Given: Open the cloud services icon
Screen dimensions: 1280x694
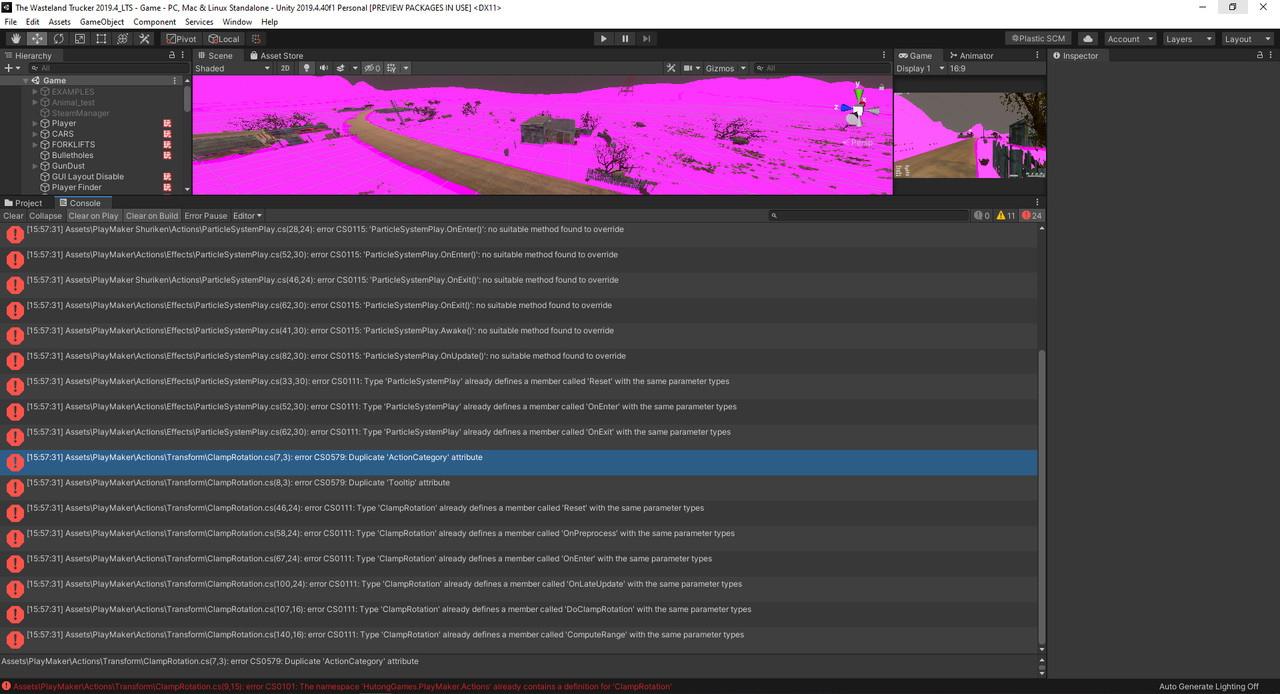Looking at the screenshot, I should pos(1088,39).
